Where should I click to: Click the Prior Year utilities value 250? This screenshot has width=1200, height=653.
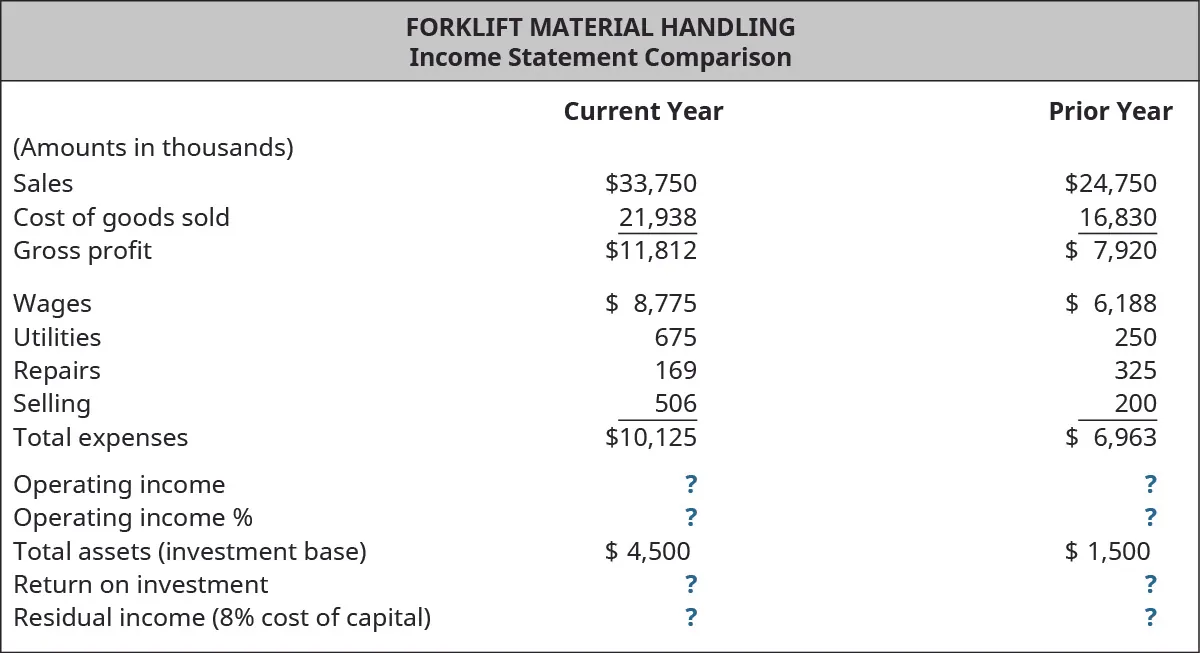pyautogui.click(x=1135, y=337)
